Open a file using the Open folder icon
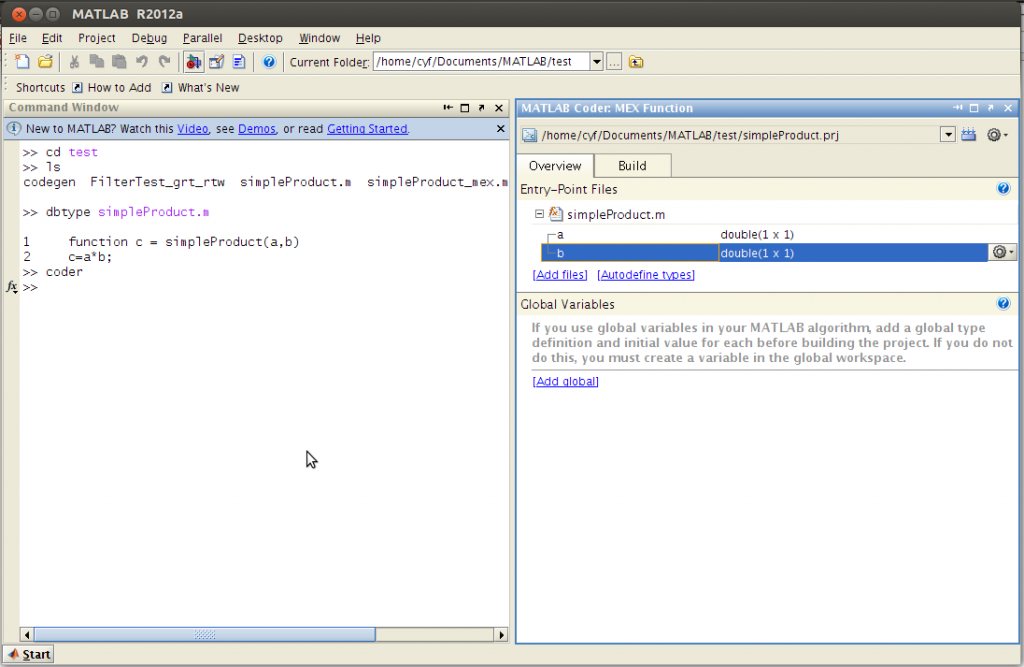The width and height of the screenshot is (1024, 667). (x=45, y=61)
